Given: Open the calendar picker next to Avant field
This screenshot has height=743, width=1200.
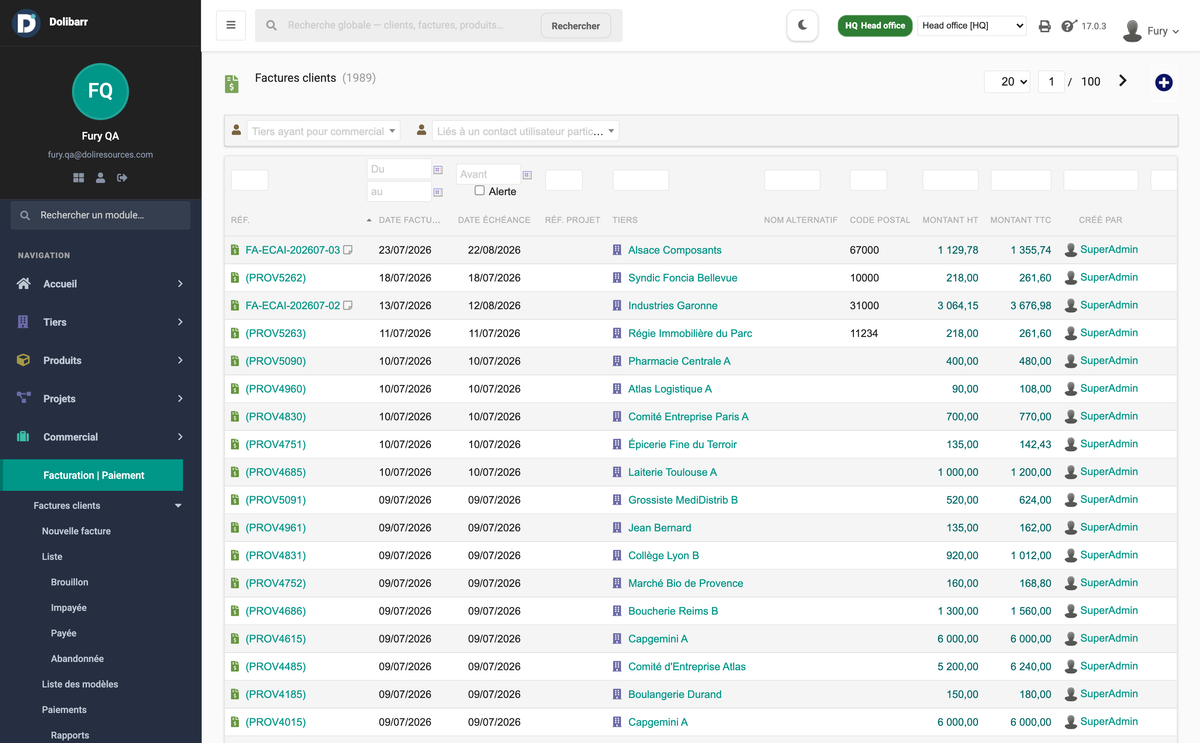Looking at the screenshot, I should click(x=527, y=175).
